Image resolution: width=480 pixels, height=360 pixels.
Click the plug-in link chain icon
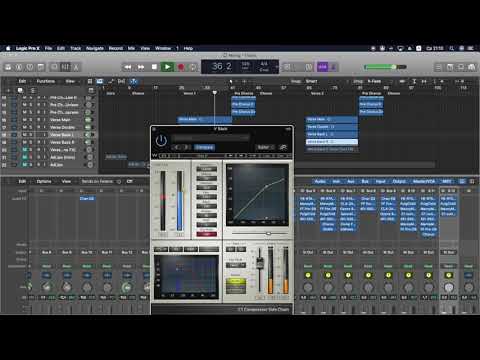point(283,147)
